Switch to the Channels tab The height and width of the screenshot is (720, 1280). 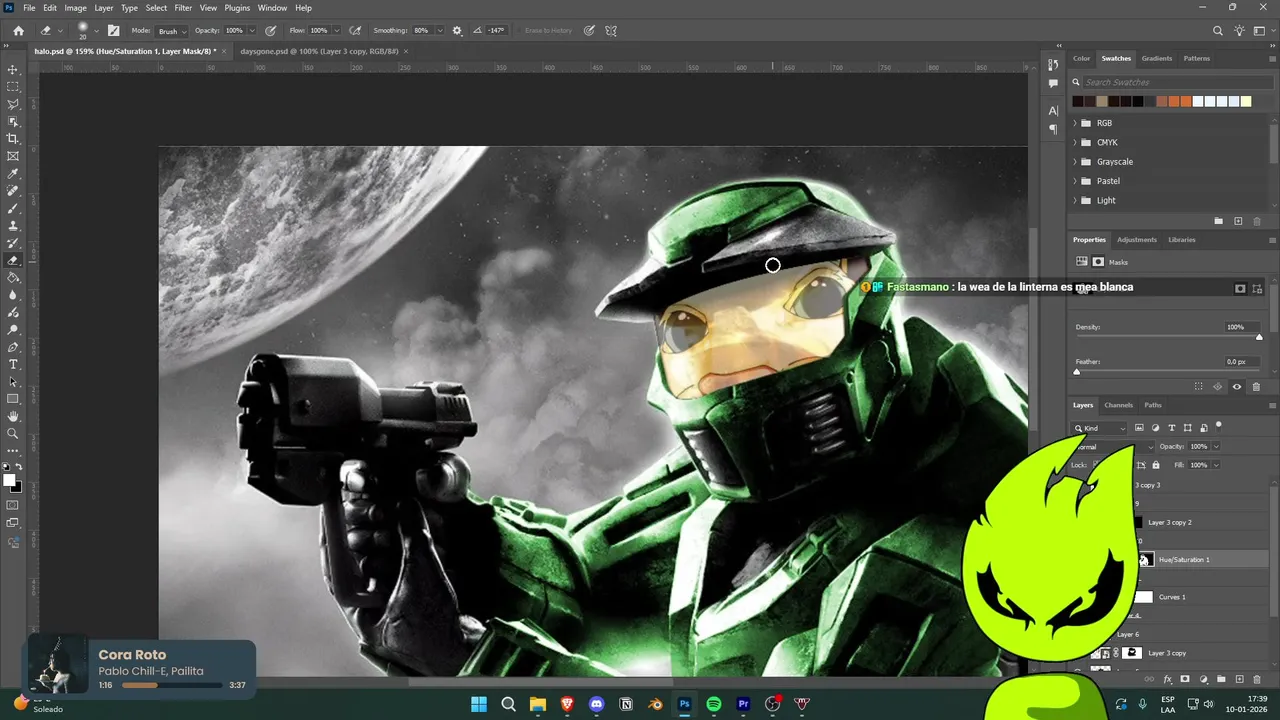point(1118,405)
